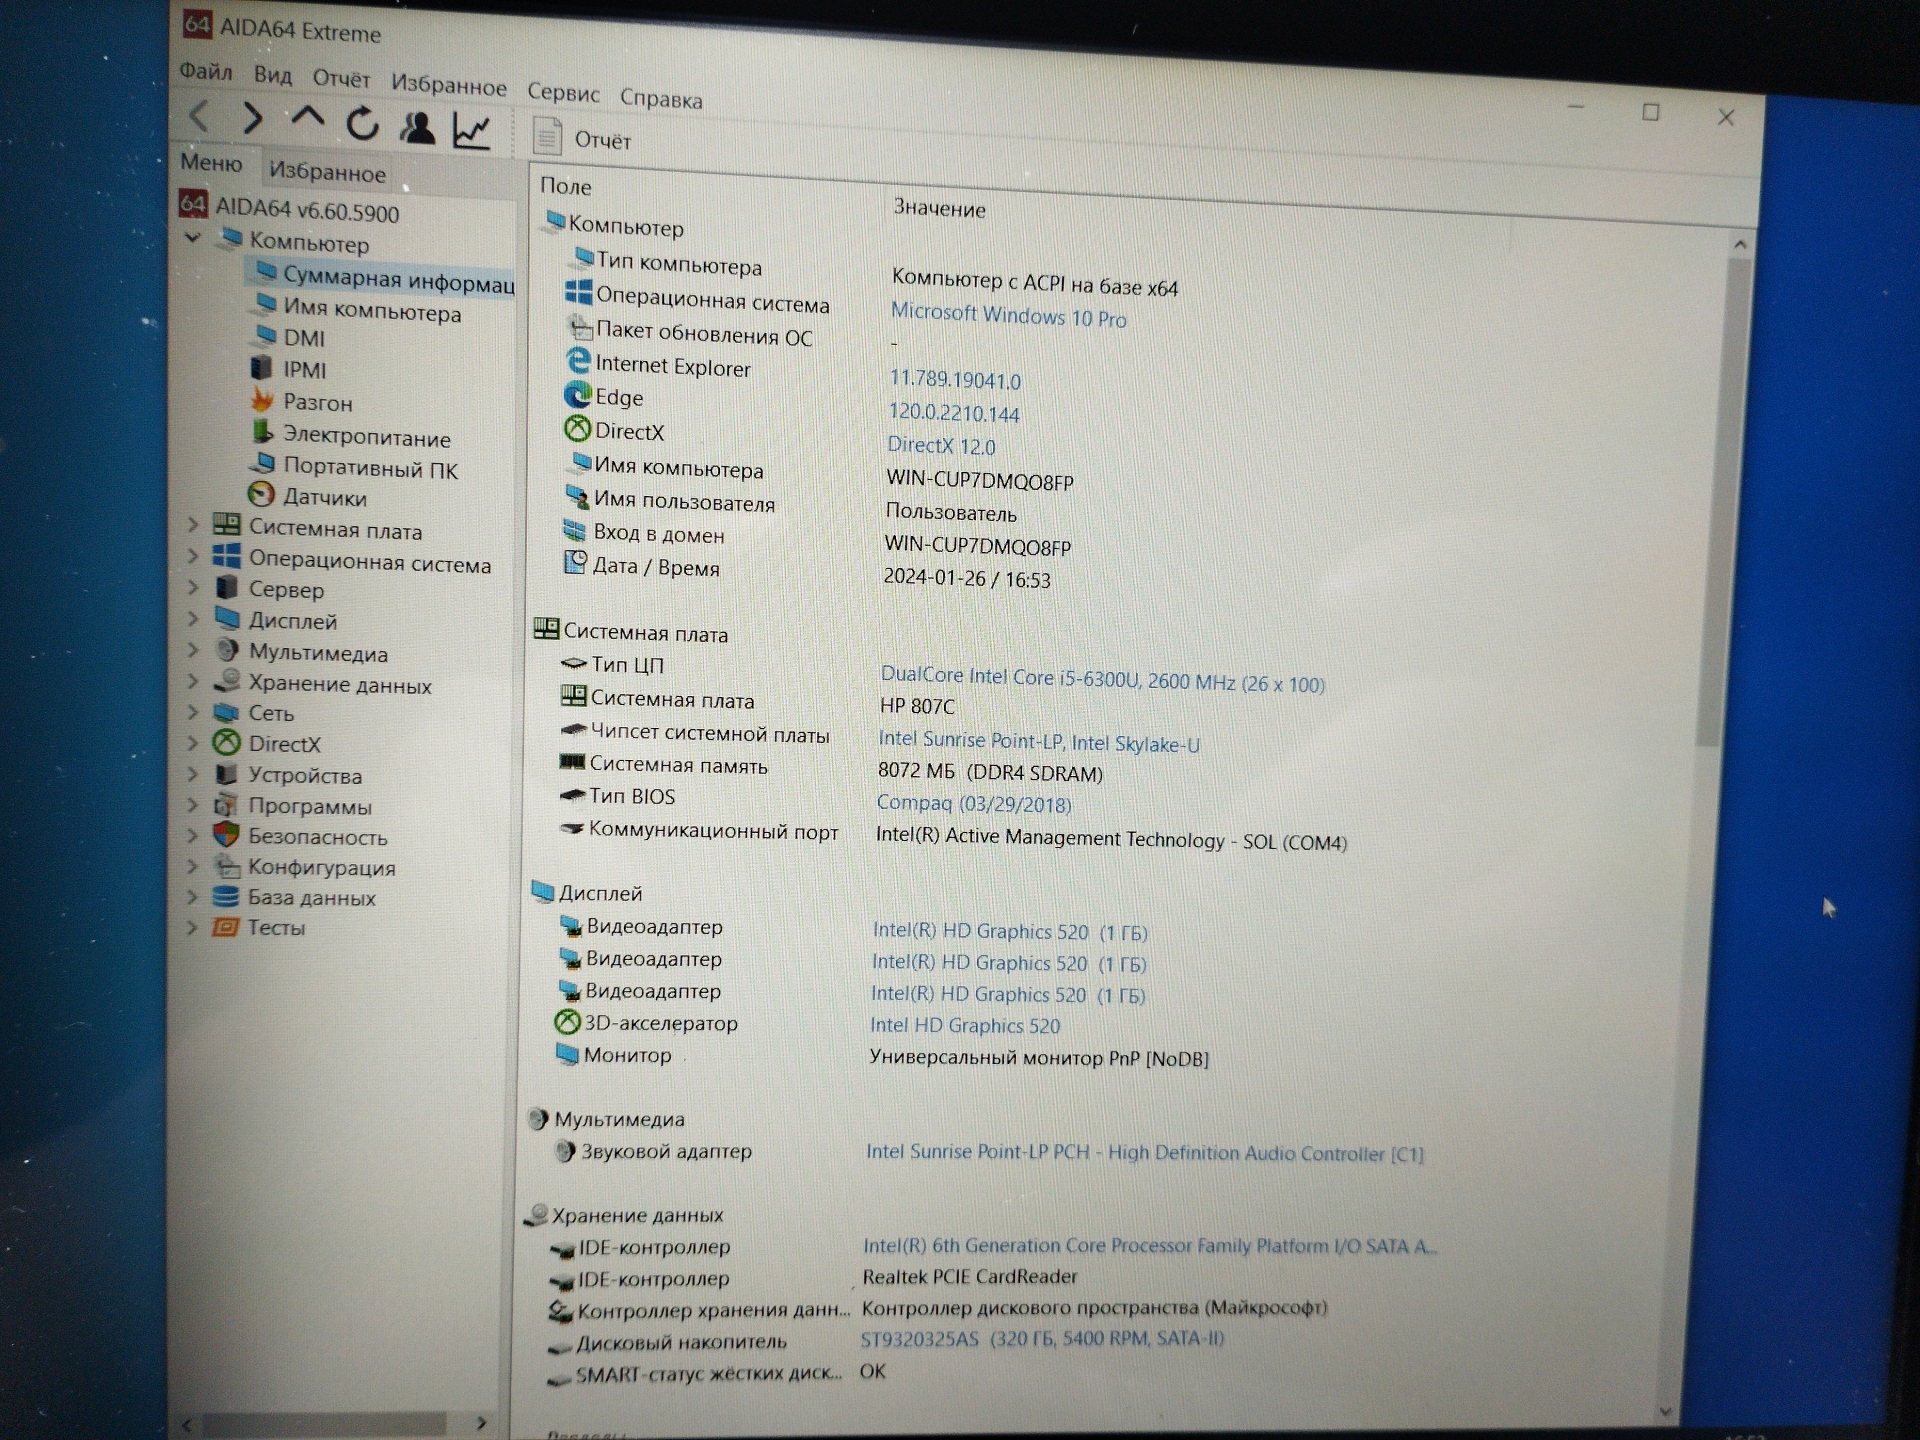This screenshot has width=1920, height=1440.
Task: Open the High Definition Audio Controller link
Action: [x=1145, y=1152]
